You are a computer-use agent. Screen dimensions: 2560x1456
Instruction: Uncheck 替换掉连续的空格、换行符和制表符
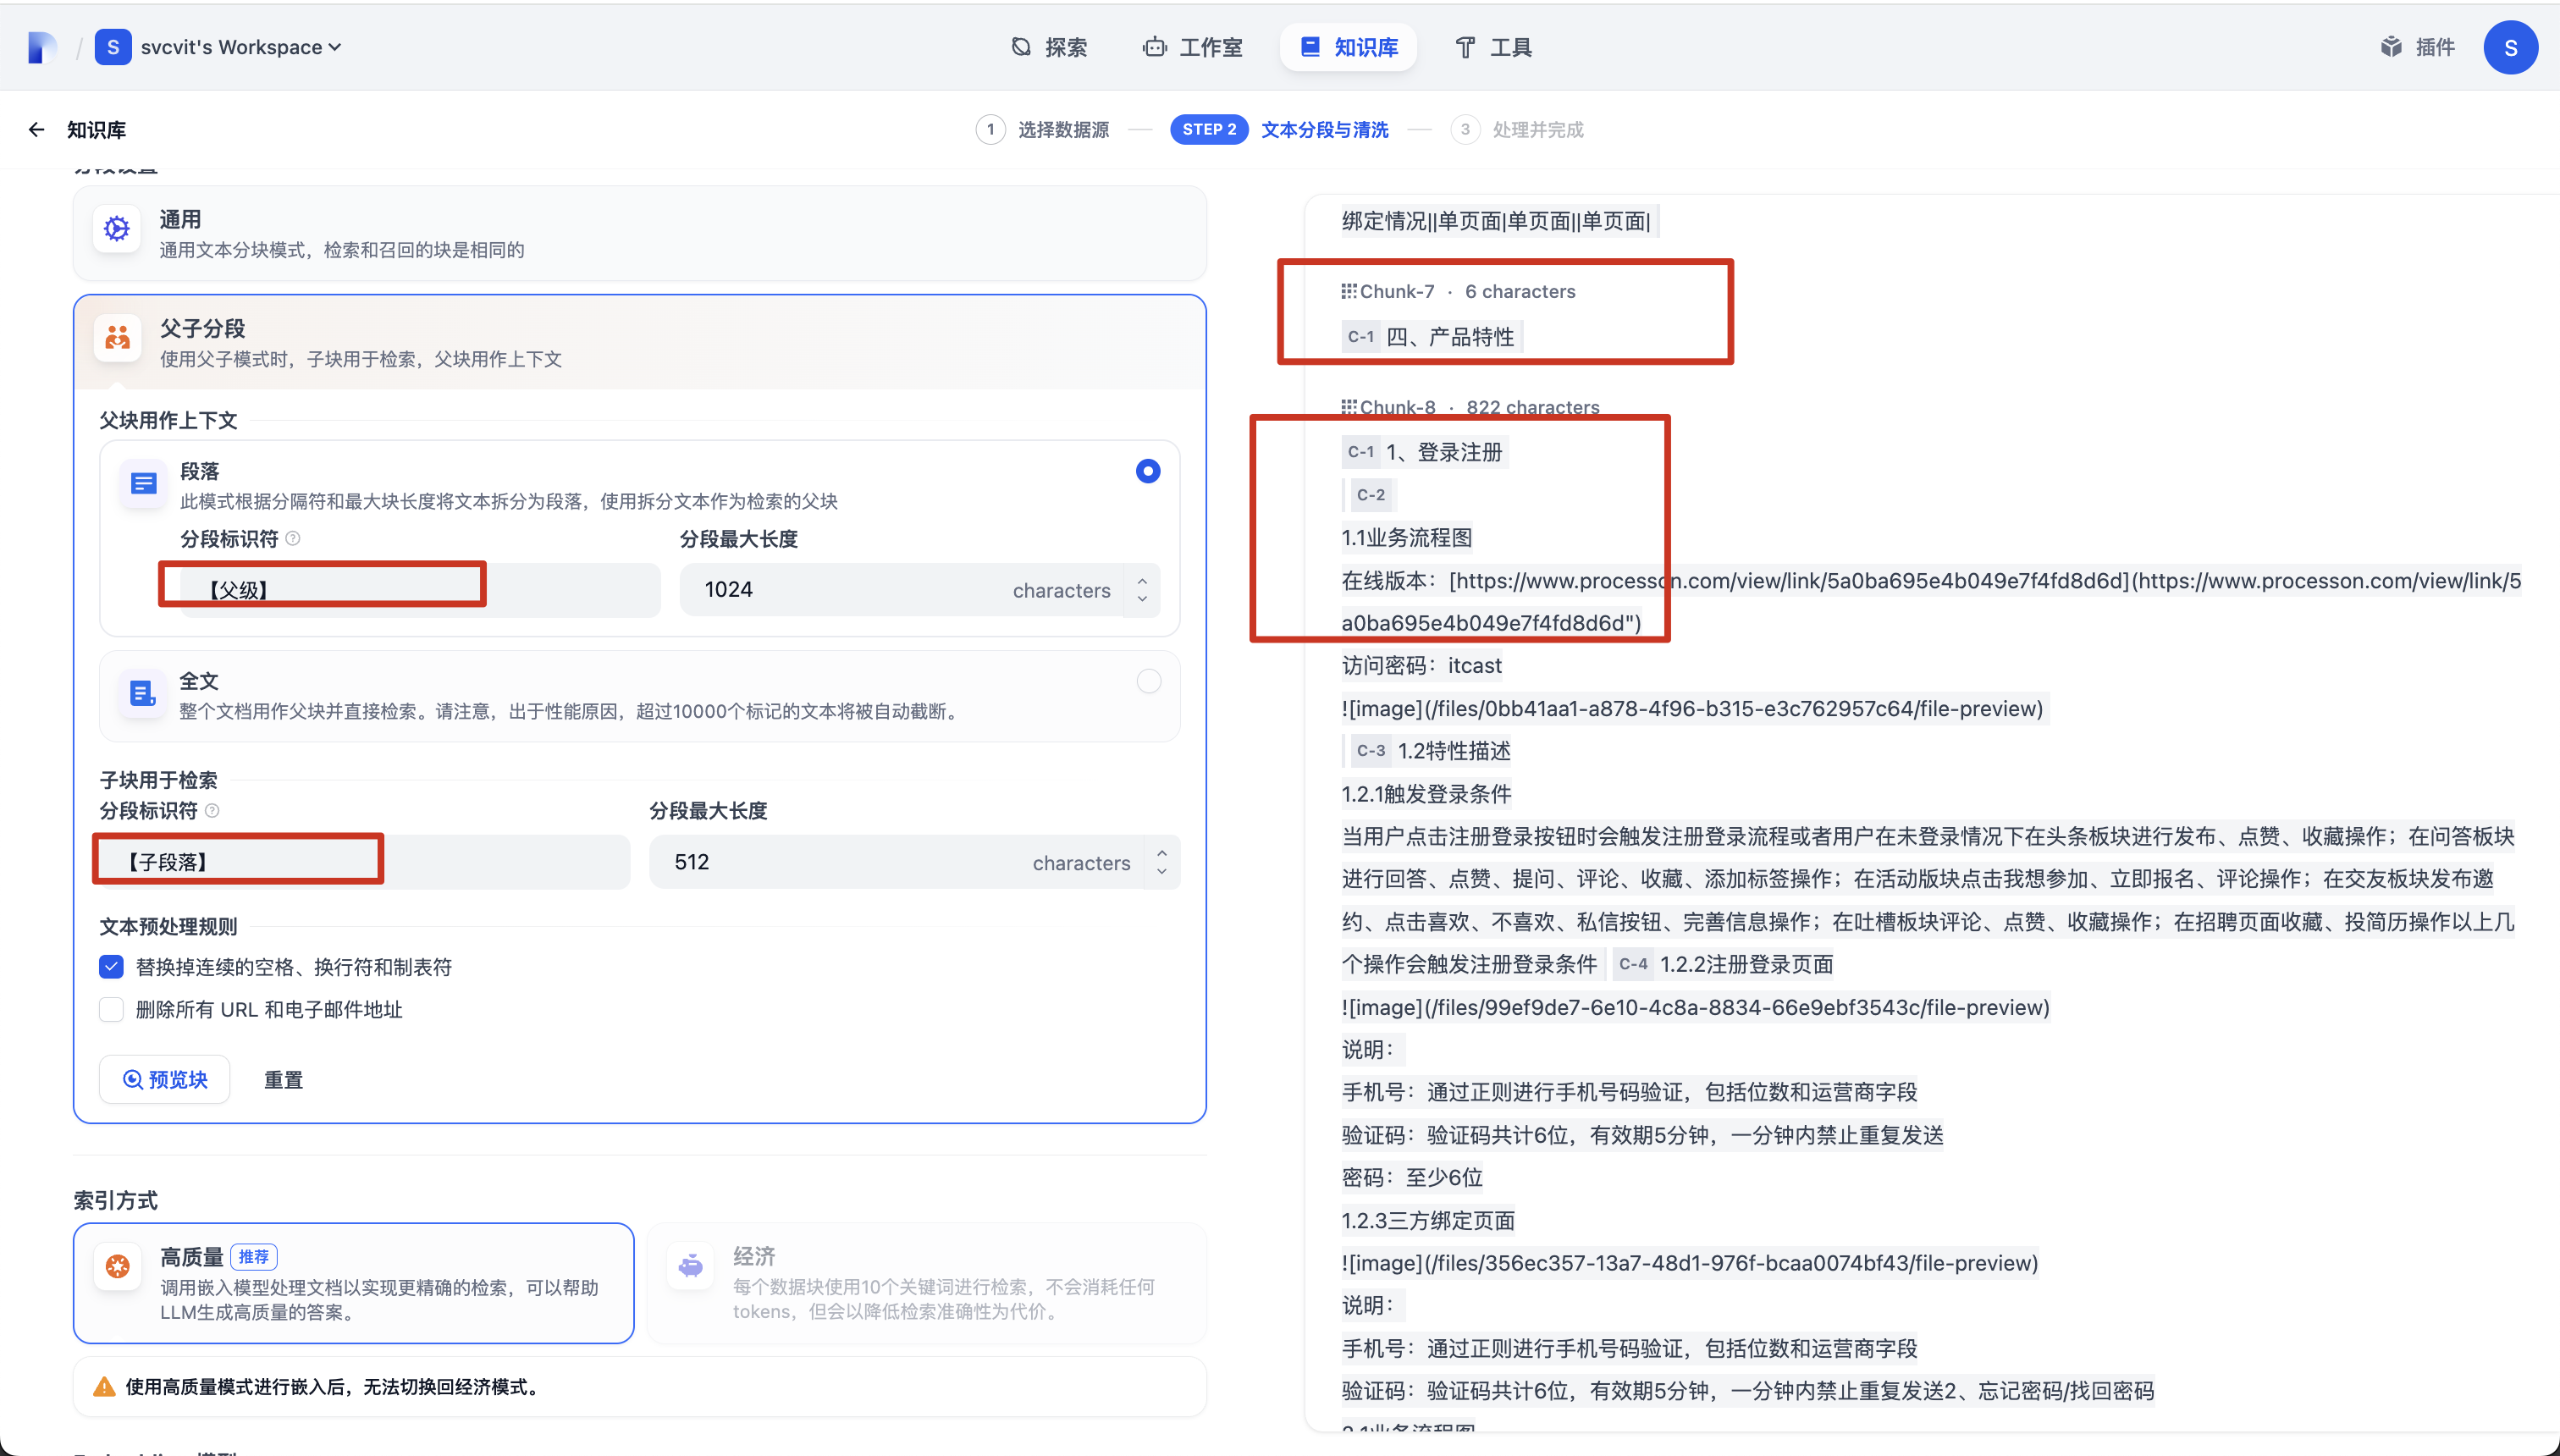tap(111, 967)
